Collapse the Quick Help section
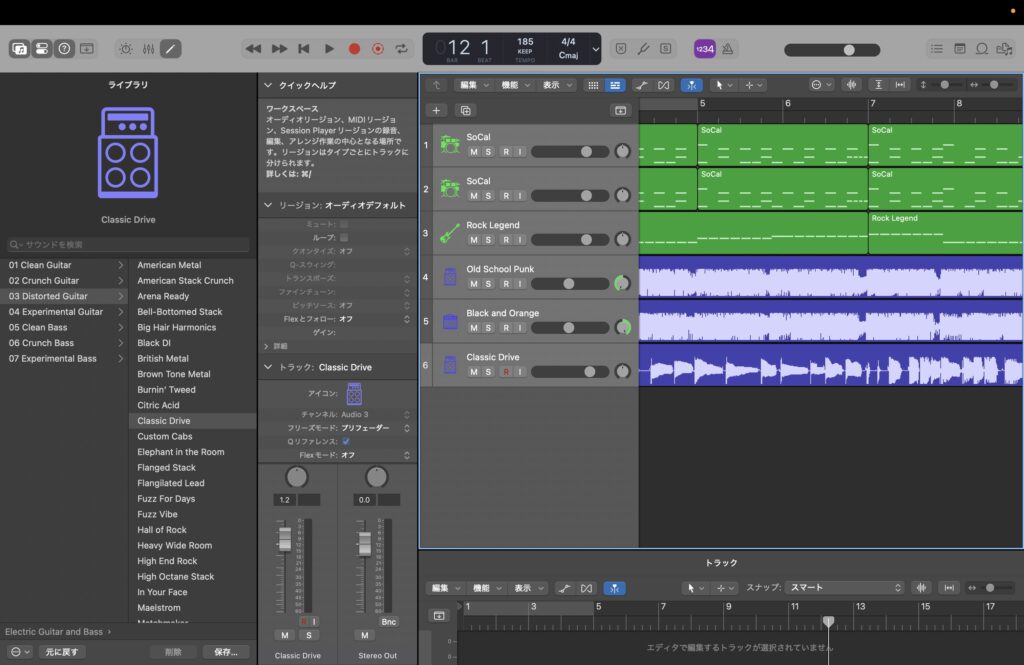This screenshot has height=665, width=1024. click(268, 86)
